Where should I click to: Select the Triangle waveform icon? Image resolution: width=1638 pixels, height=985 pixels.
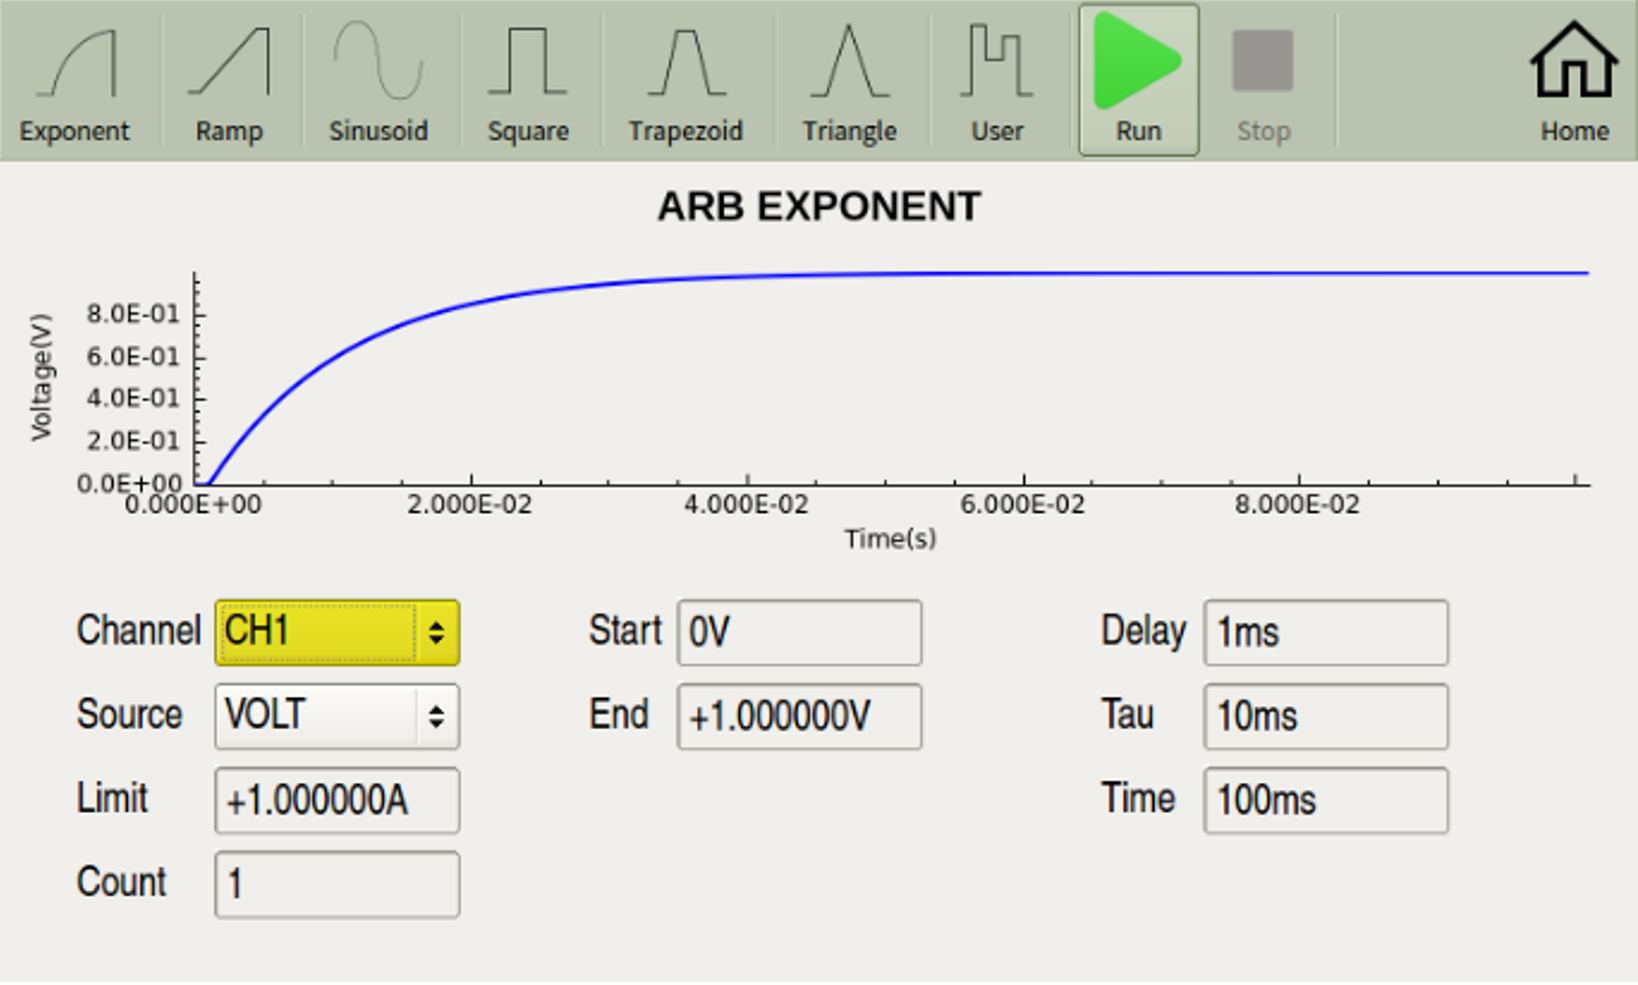[x=849, y=82]
